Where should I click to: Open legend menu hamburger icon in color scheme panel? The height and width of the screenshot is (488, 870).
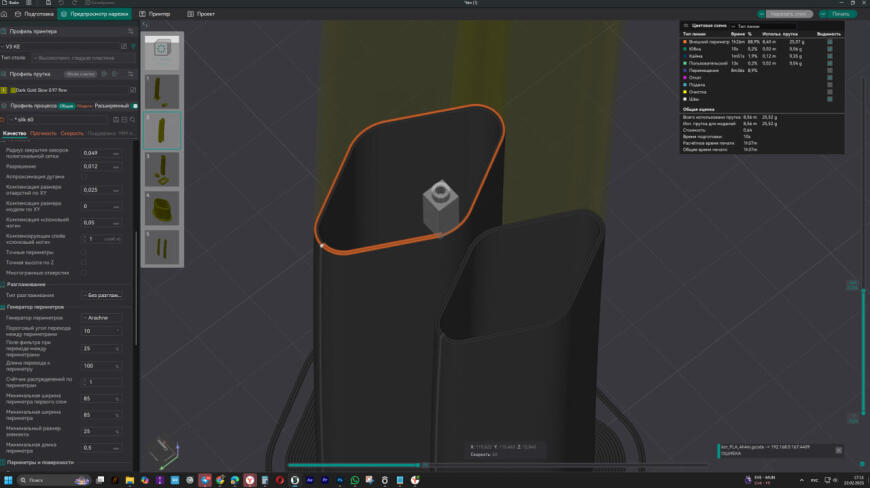tap(686, 26)
